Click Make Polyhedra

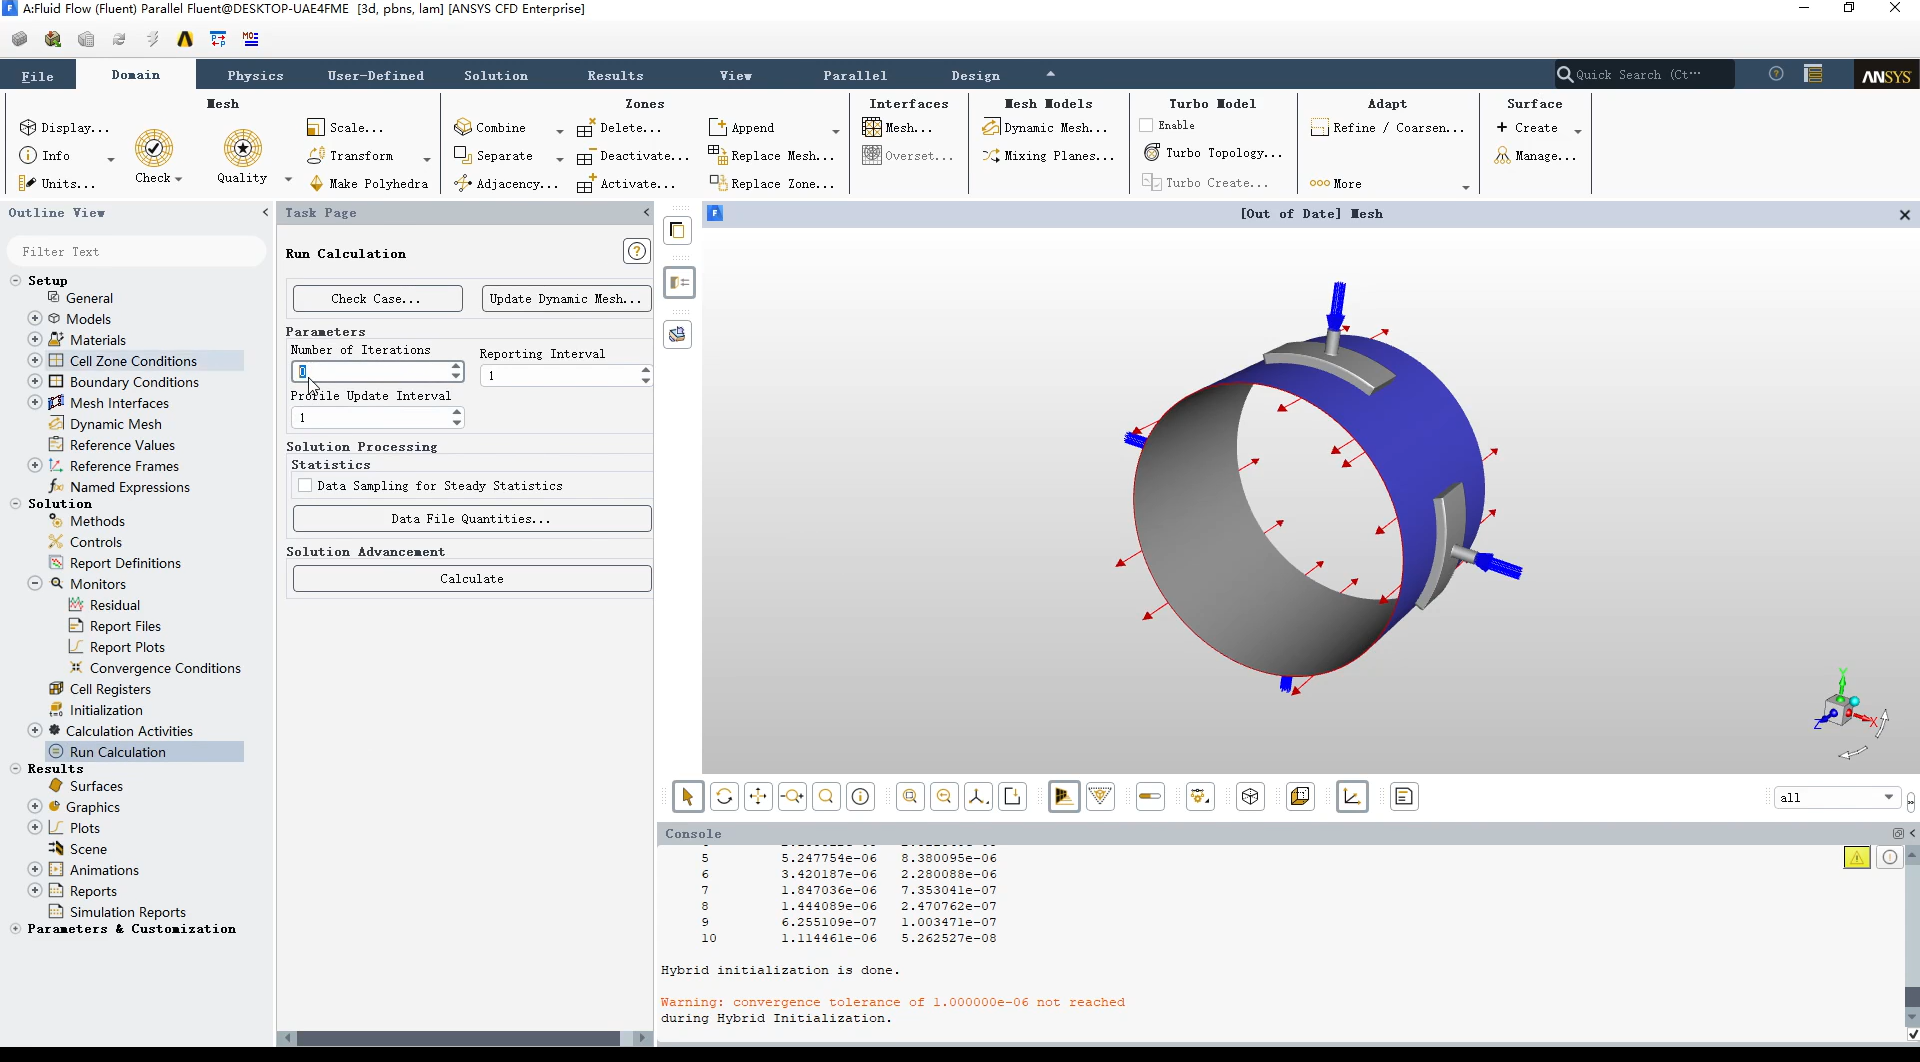pos(368,184)
